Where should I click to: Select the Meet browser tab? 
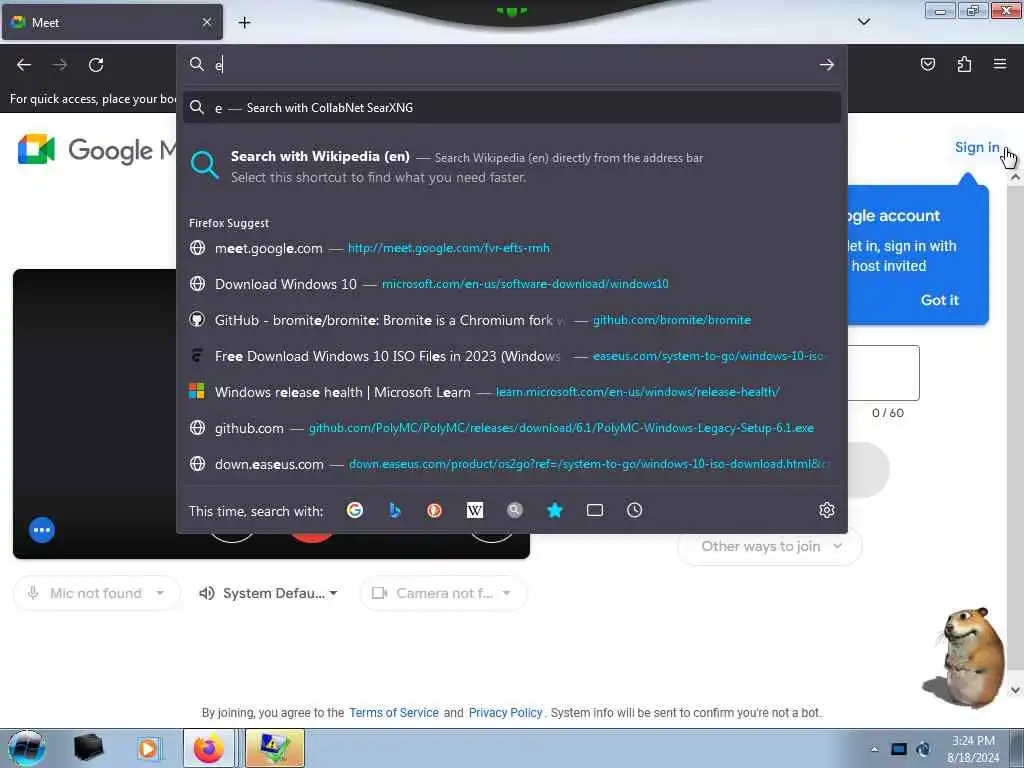click(112, 22)
